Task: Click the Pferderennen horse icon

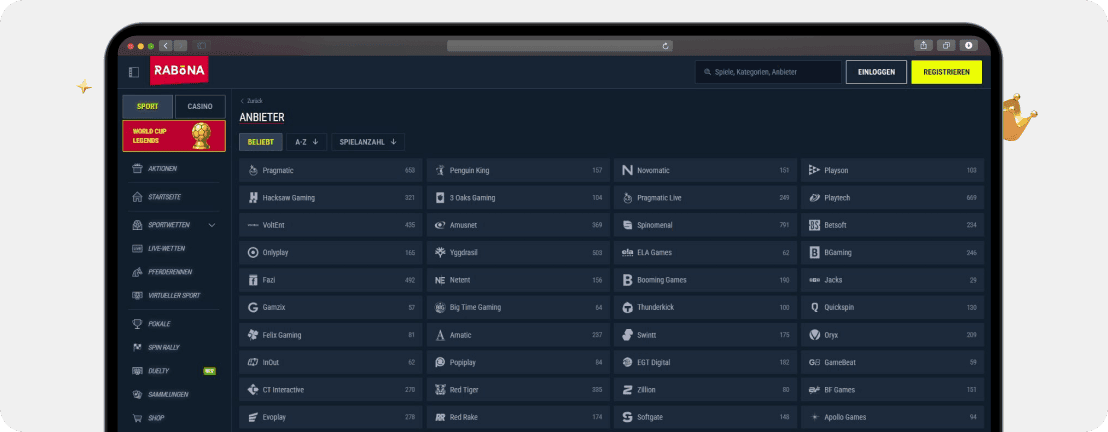Action: (x=137, y=272)
